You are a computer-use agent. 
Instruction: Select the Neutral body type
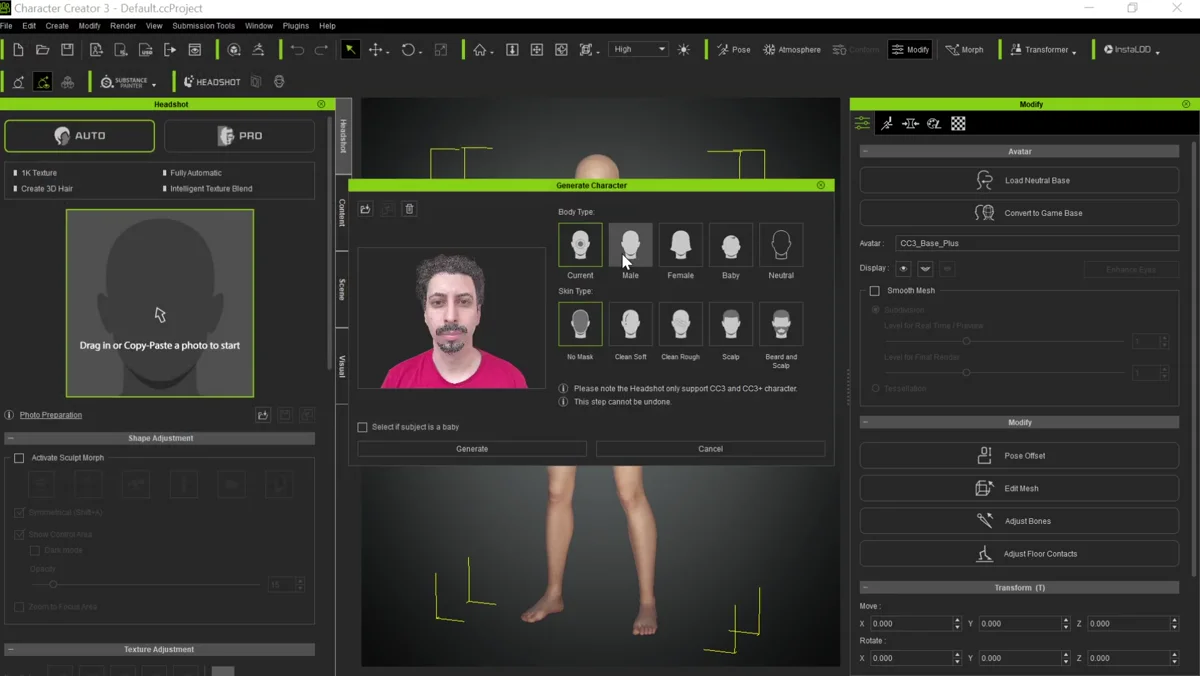click(x=781, y=244)
